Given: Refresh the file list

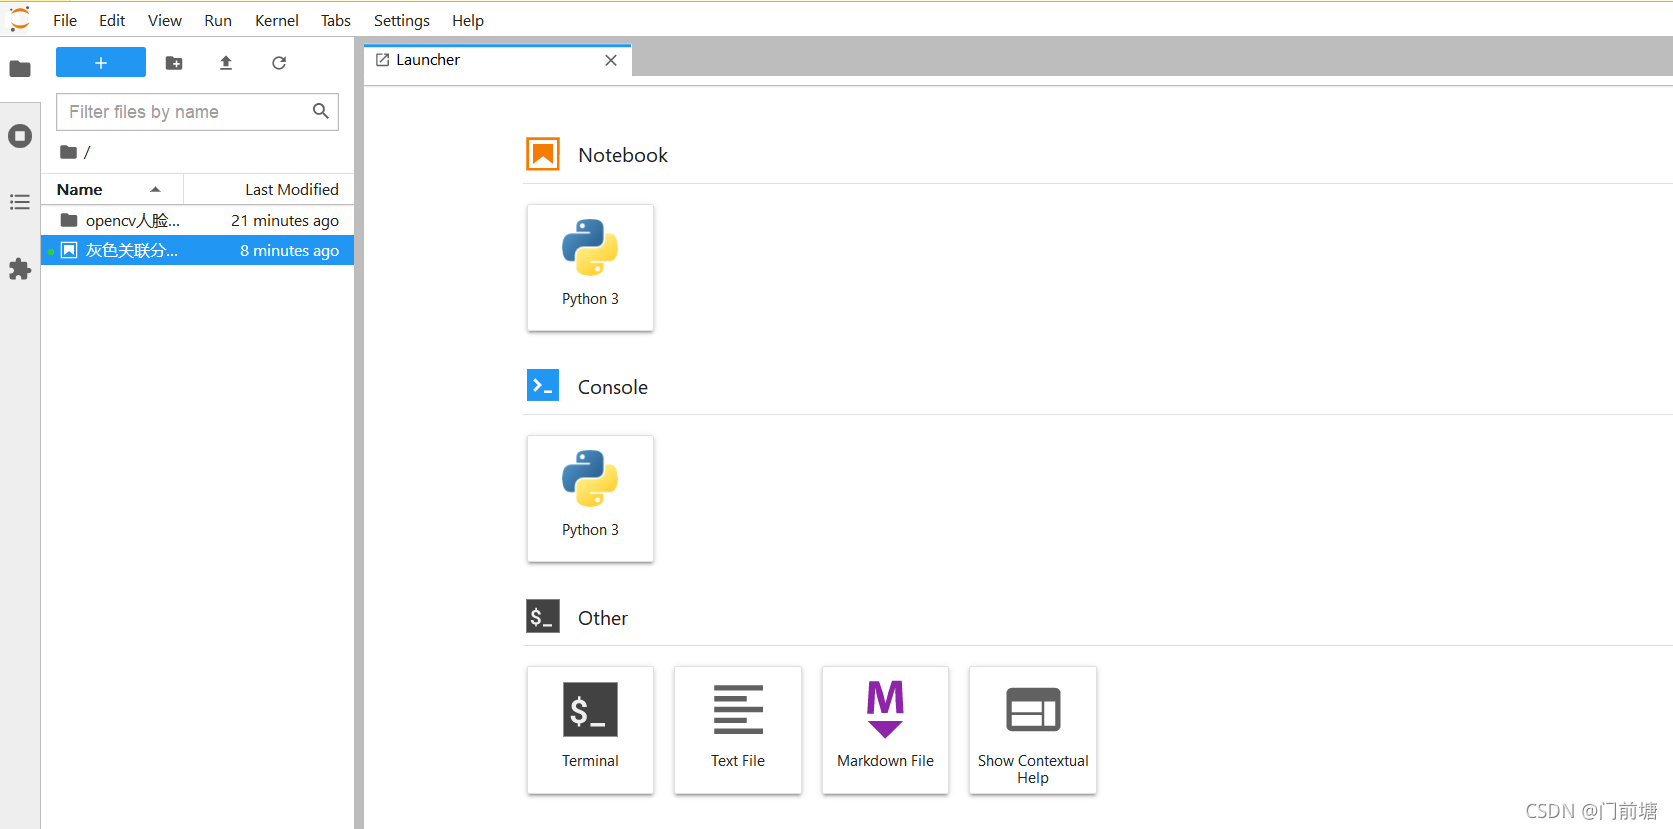Looking at the screenshot, I should coord(279,63).
